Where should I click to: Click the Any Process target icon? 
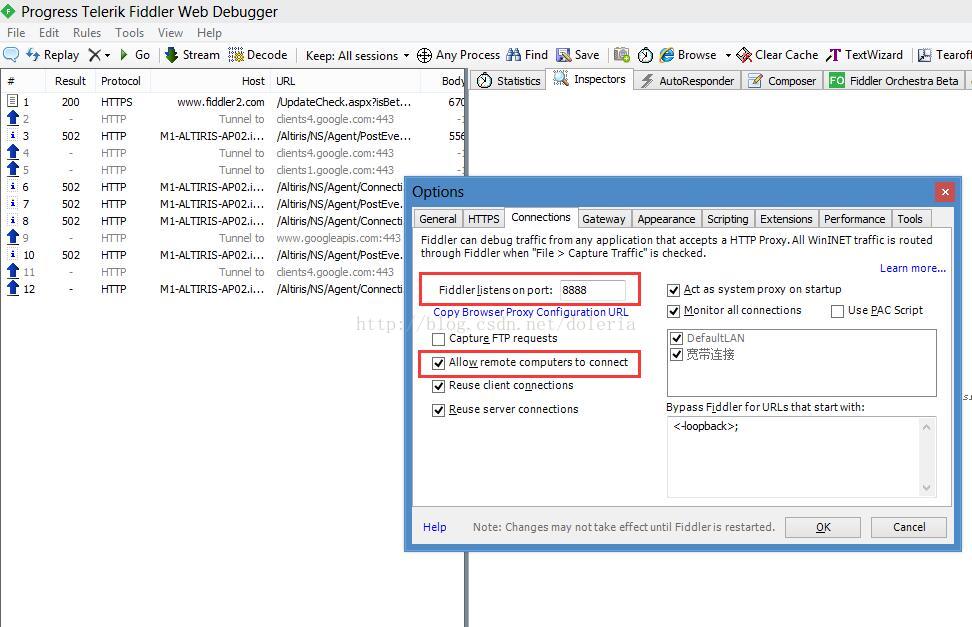(424, 55)
